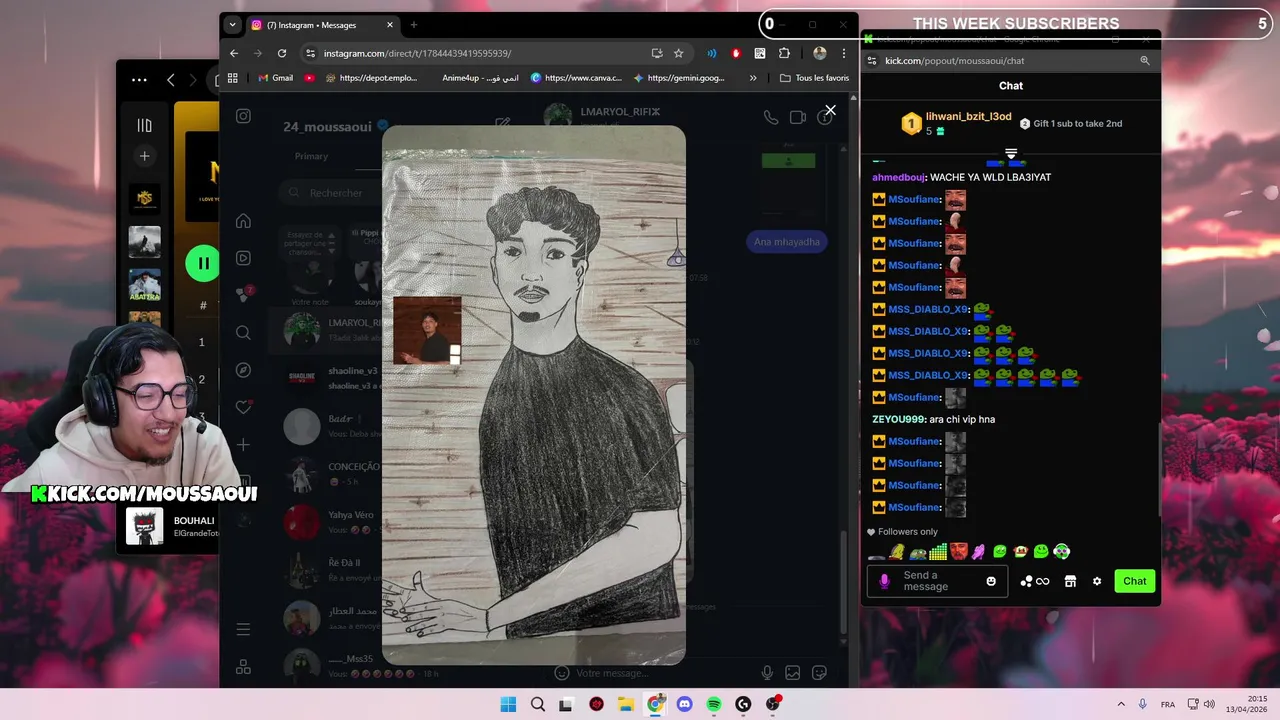Click the green Chat send button
The width and height of the screenshot is (1280, 720).
(1135, 581)
